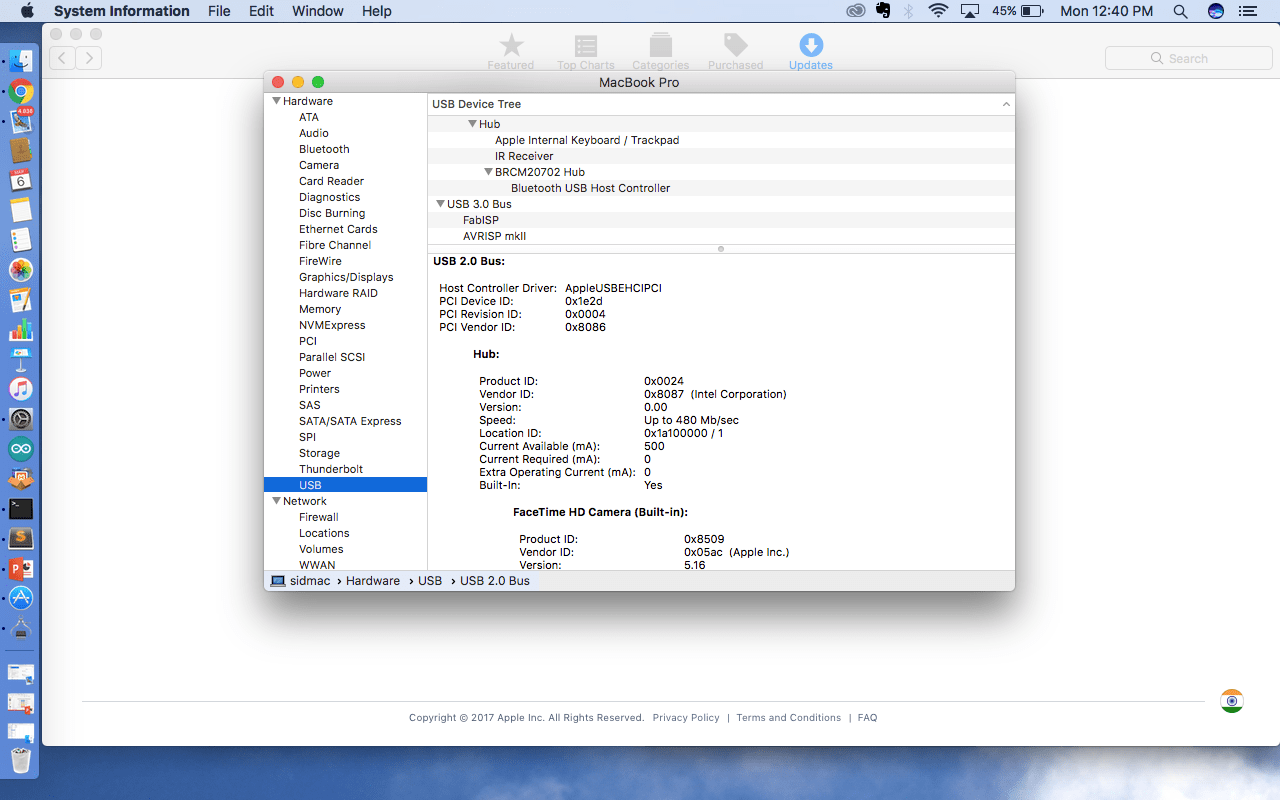This screenshot has width=1280, height=800.
Task: Select IR Receiver in device tree
Action: coord(721,156)
